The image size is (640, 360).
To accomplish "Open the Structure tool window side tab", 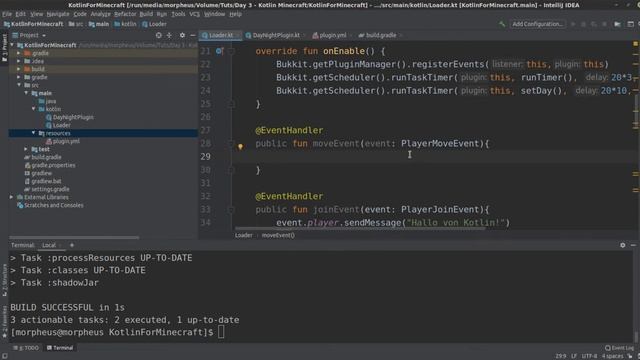I will click(x=4, y=280).
